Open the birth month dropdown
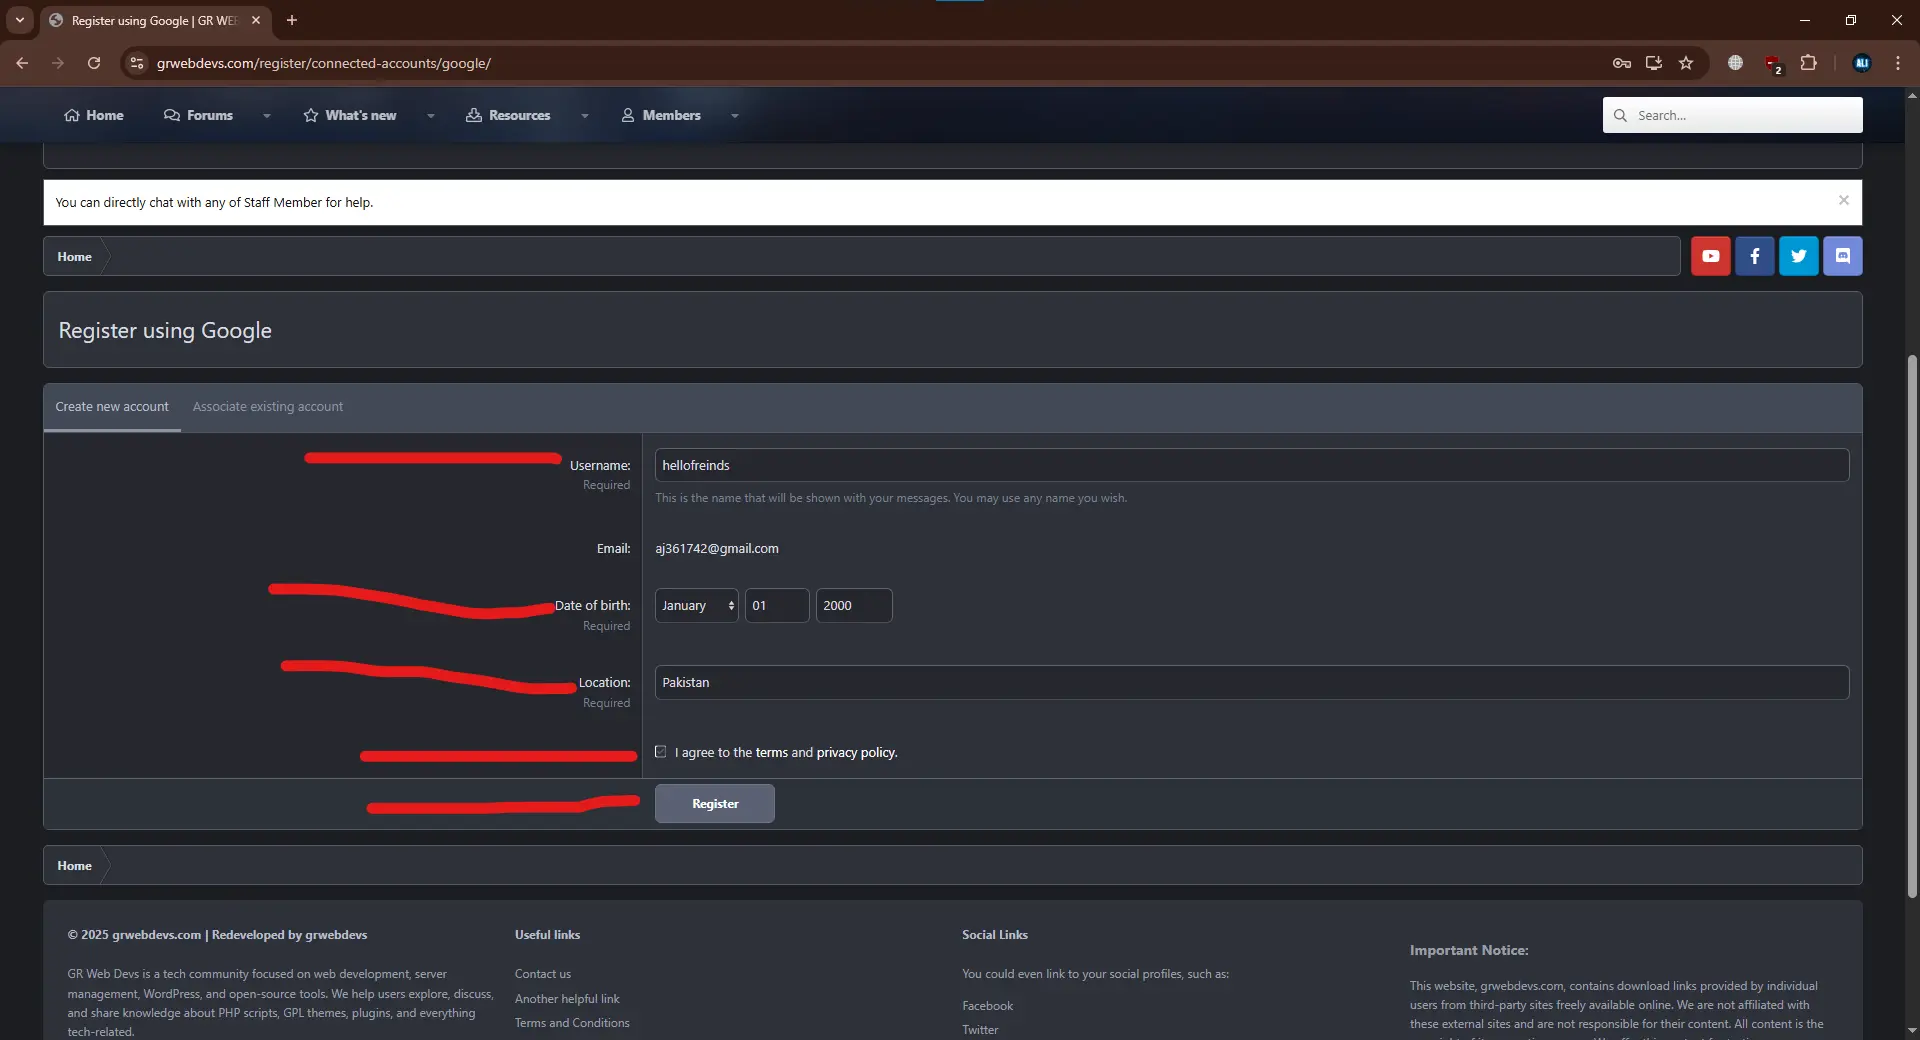Viewport: 1920px width, 1040px height. (x=696, y=606)
